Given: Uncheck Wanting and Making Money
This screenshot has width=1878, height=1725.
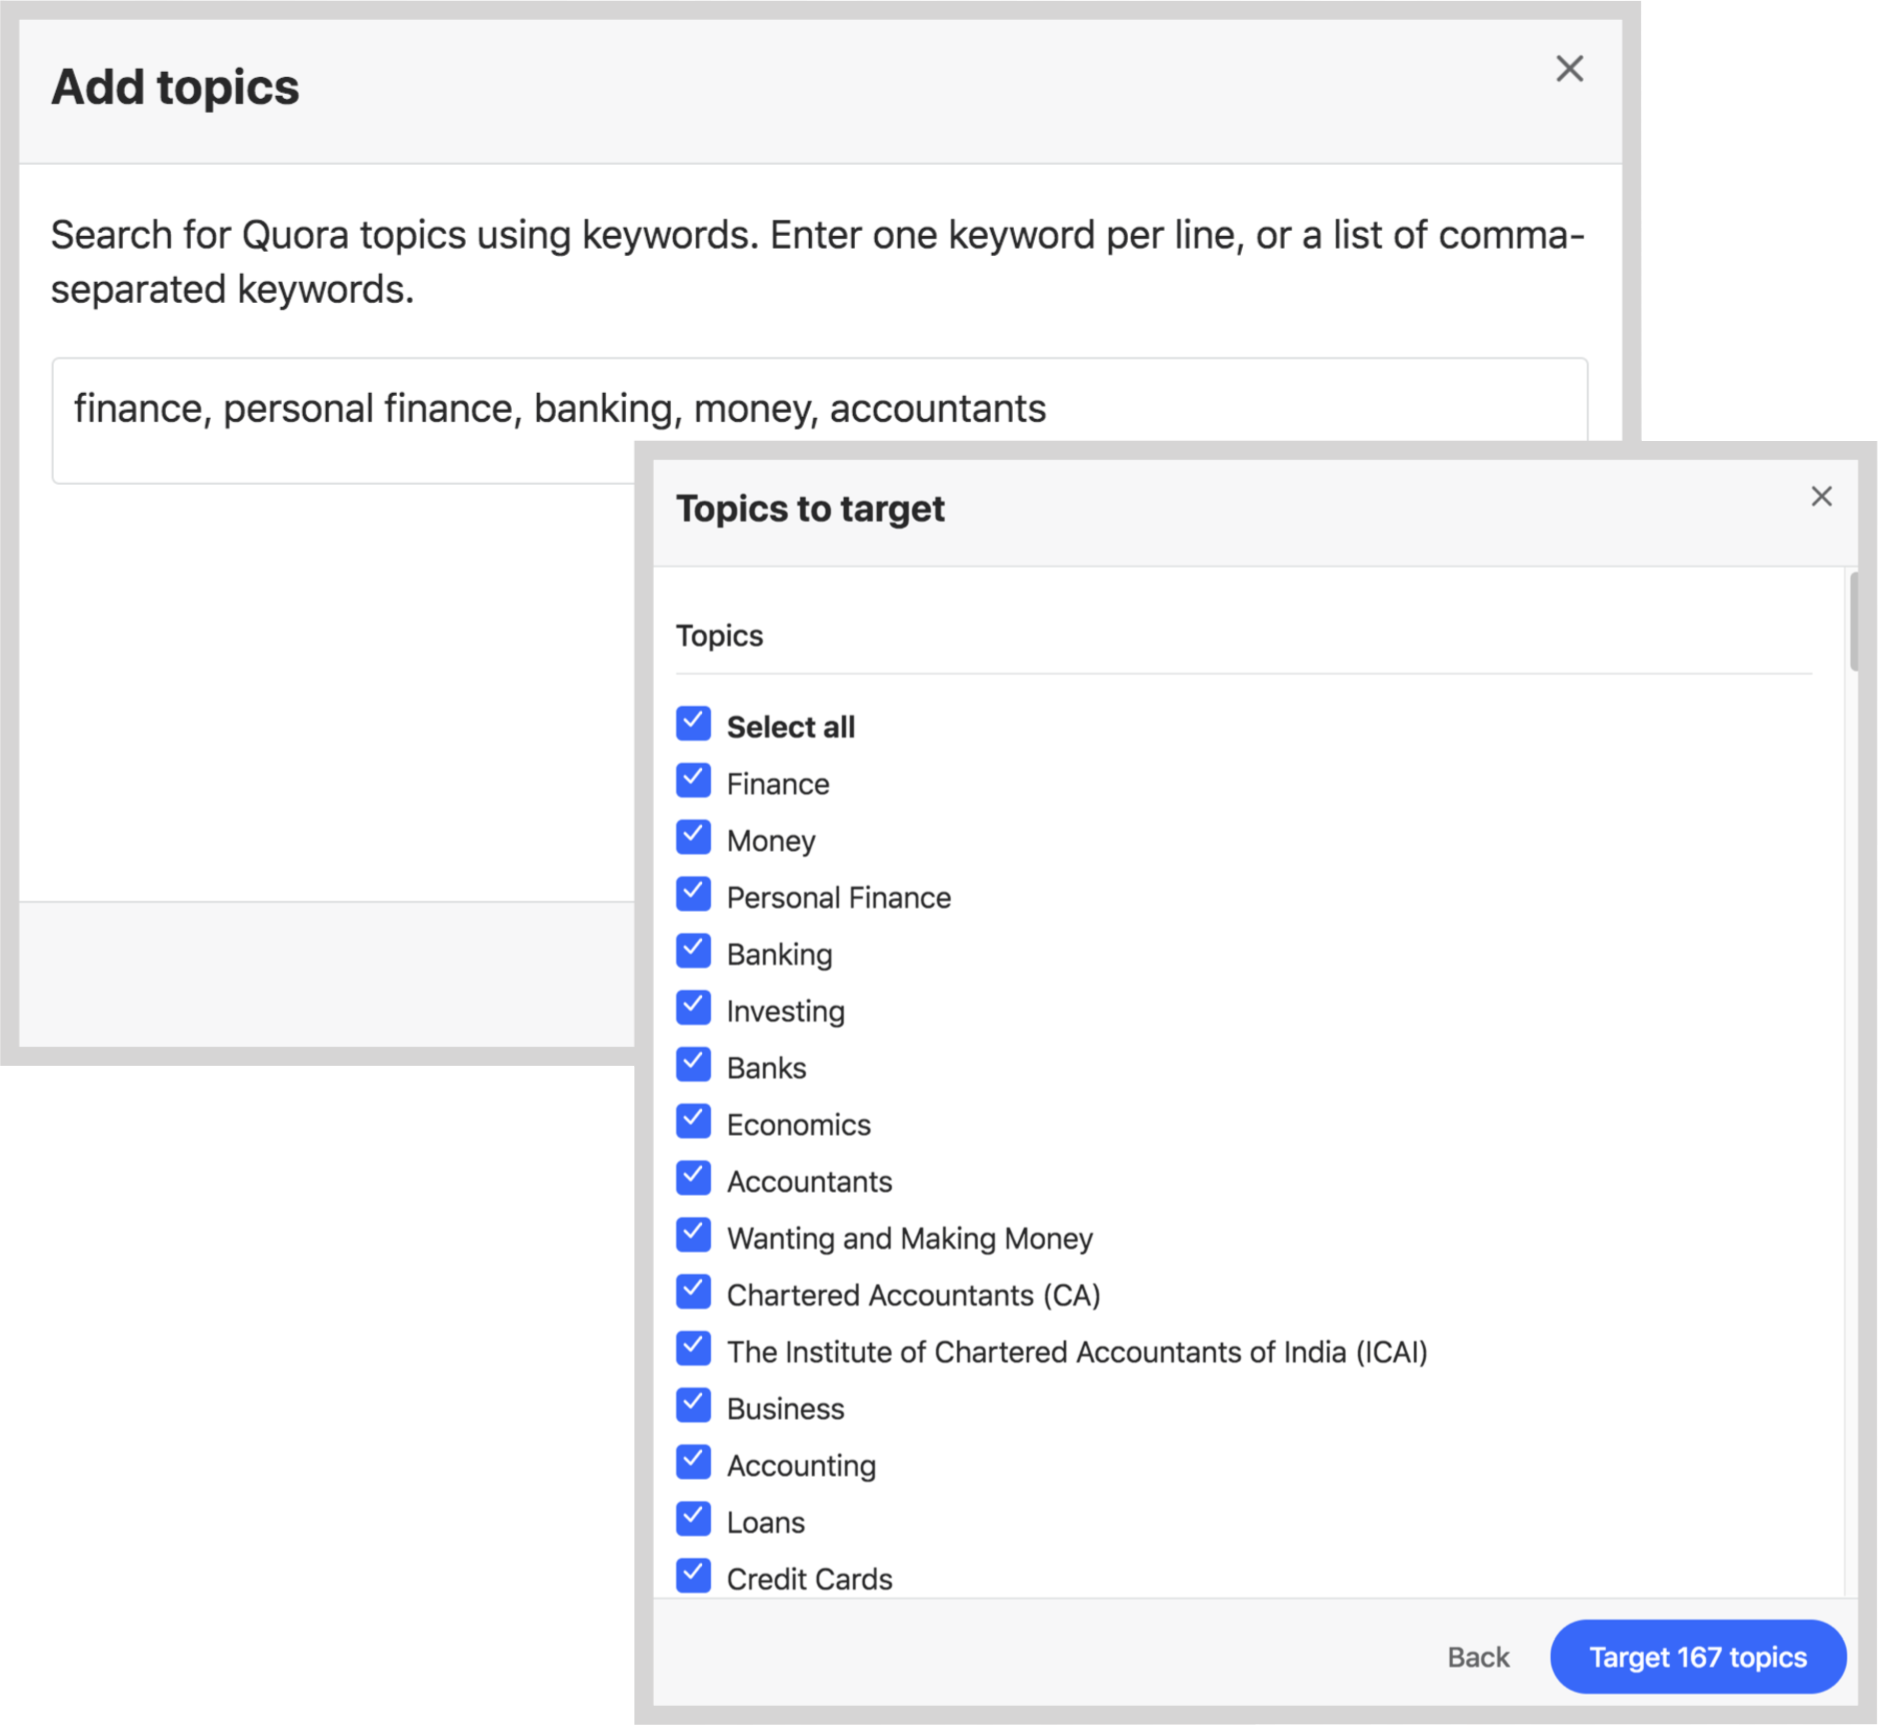Looking at the screenshot, I should [693, 1236].
